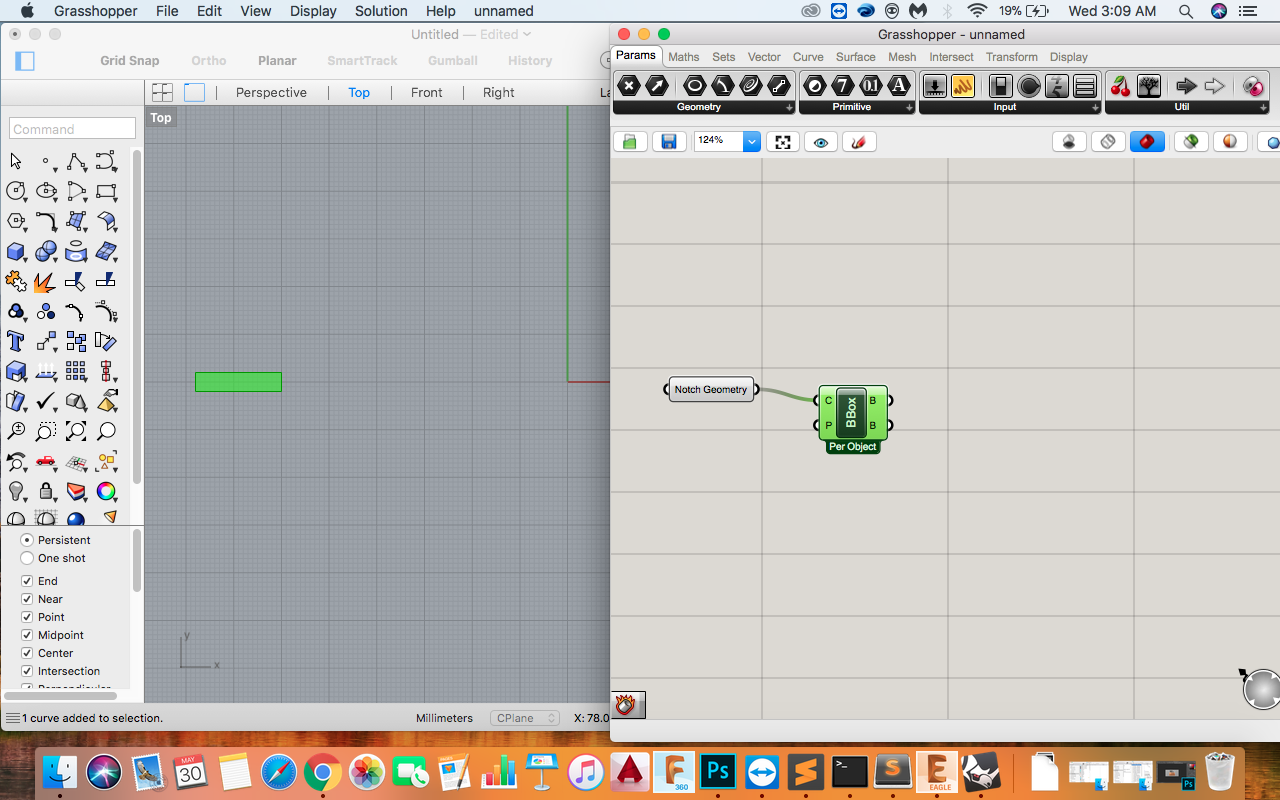Screen dimensions: 1280x800
Task: Select the Boolean union spheres tool
Action: [46, 251]
